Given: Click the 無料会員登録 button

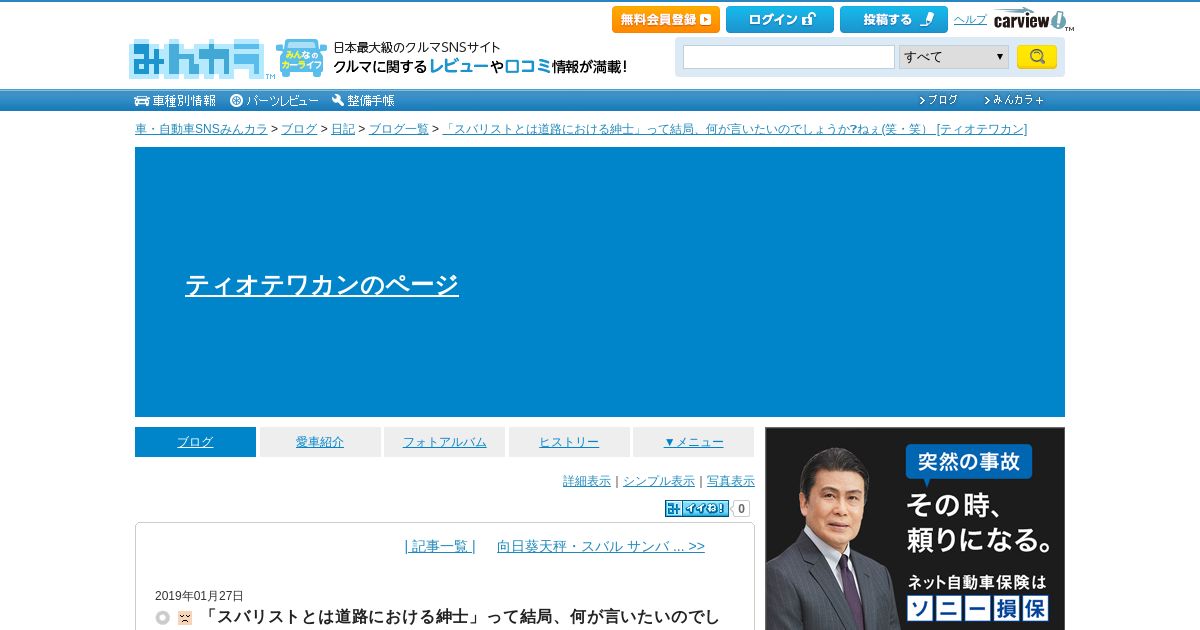Looking at the screenshot, I should tap(666, 19).
